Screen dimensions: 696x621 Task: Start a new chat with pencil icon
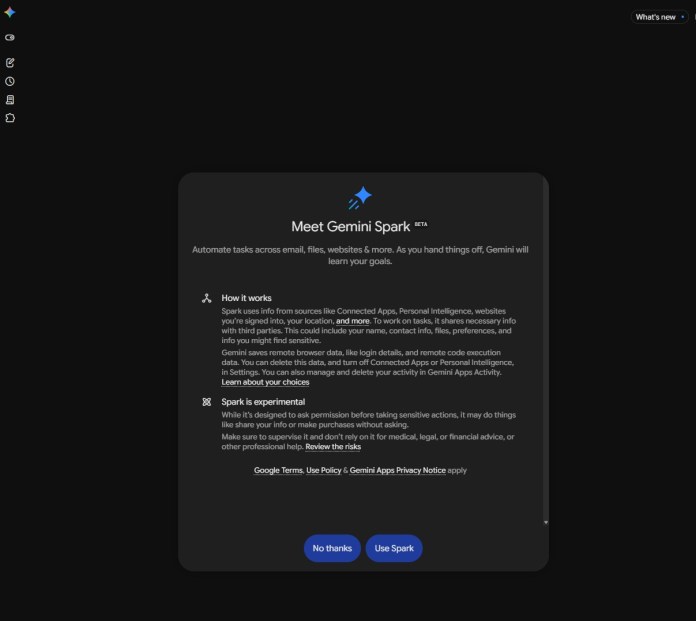[10, 63]
